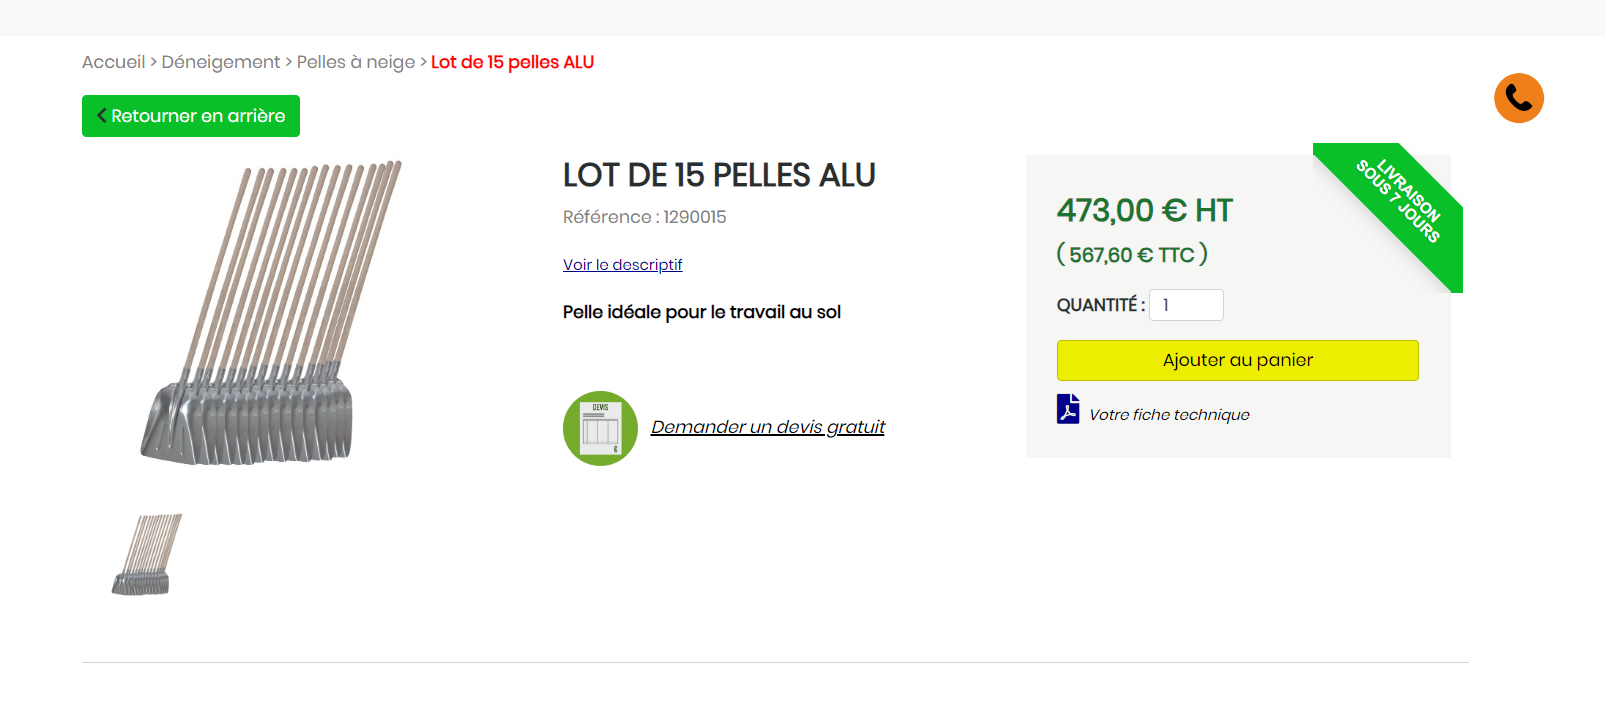This screenshot has width=1606, height=704.
Task: Add product with Ajouter au panier
Action: coord(1237,360)
